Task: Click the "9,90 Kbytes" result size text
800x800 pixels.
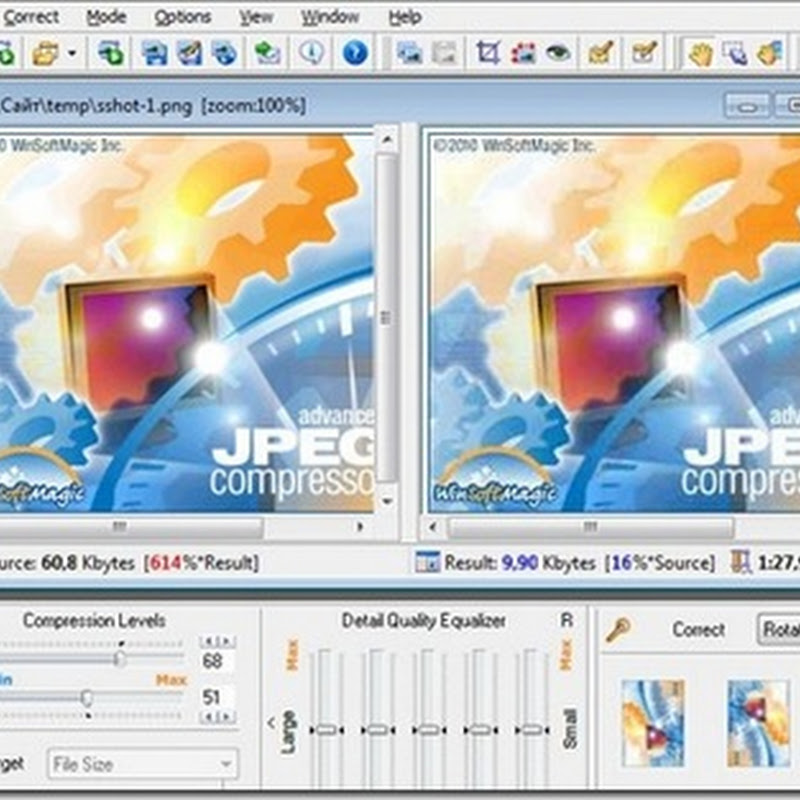Action: click(x=548, y=563)
